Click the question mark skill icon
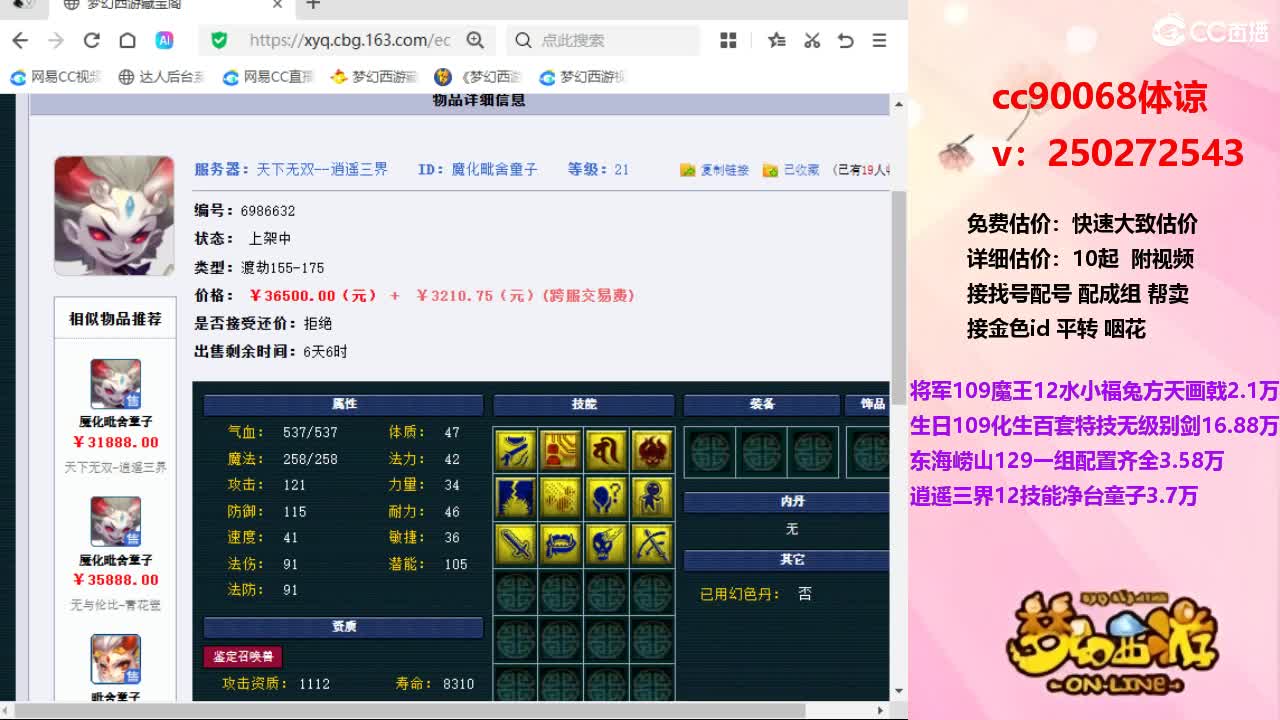The height and width of the screenshot is (720, 1280). point(607,497)
